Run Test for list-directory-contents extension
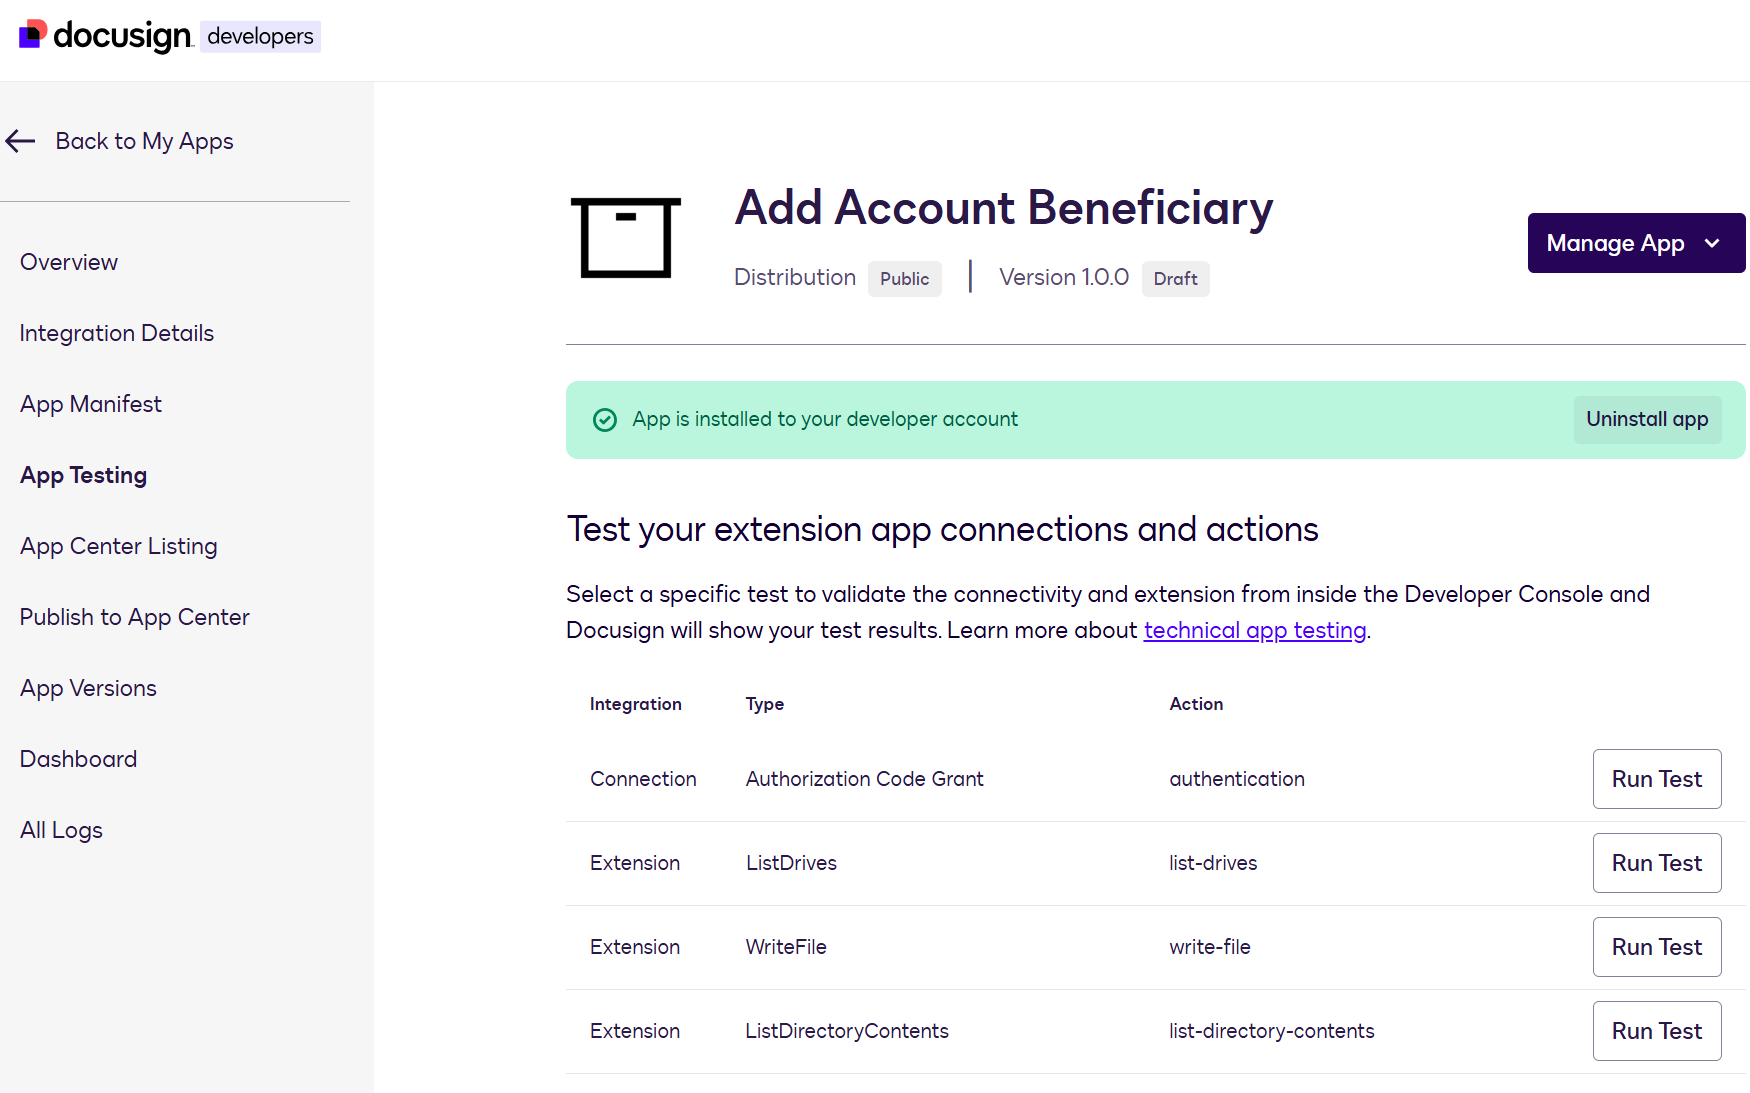This screenshot has height=1093, width=1750. point(1656,1031)
